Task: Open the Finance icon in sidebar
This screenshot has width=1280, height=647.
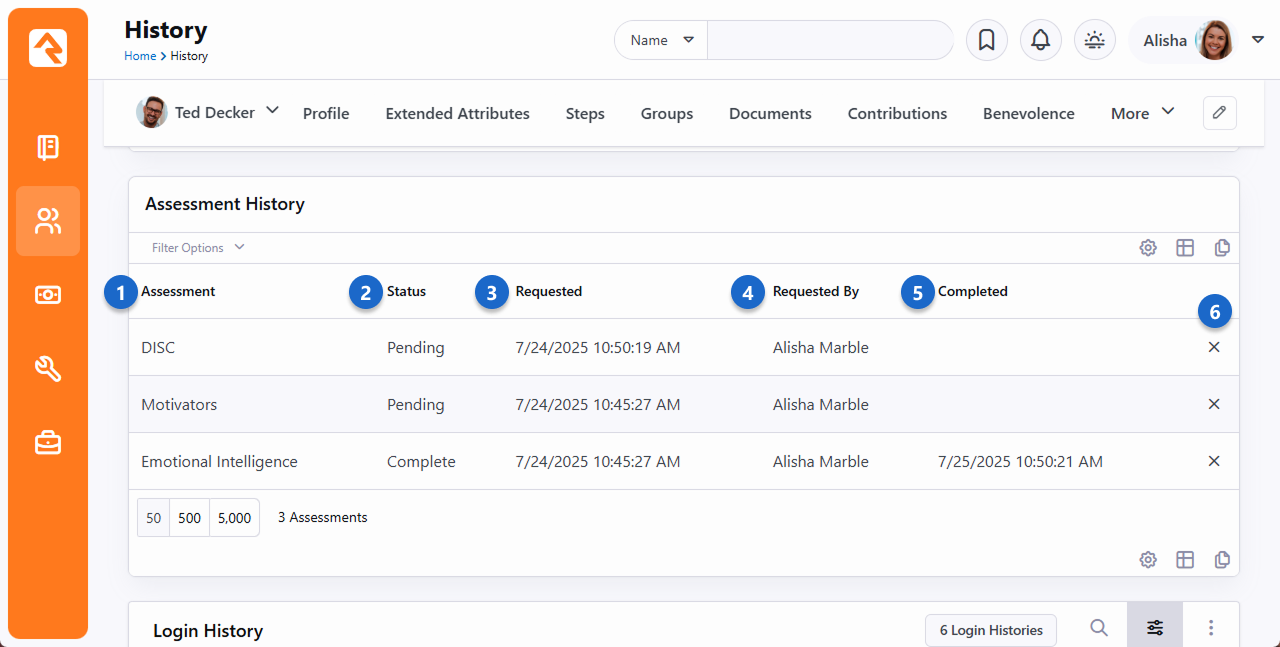Action: point(48,295)
